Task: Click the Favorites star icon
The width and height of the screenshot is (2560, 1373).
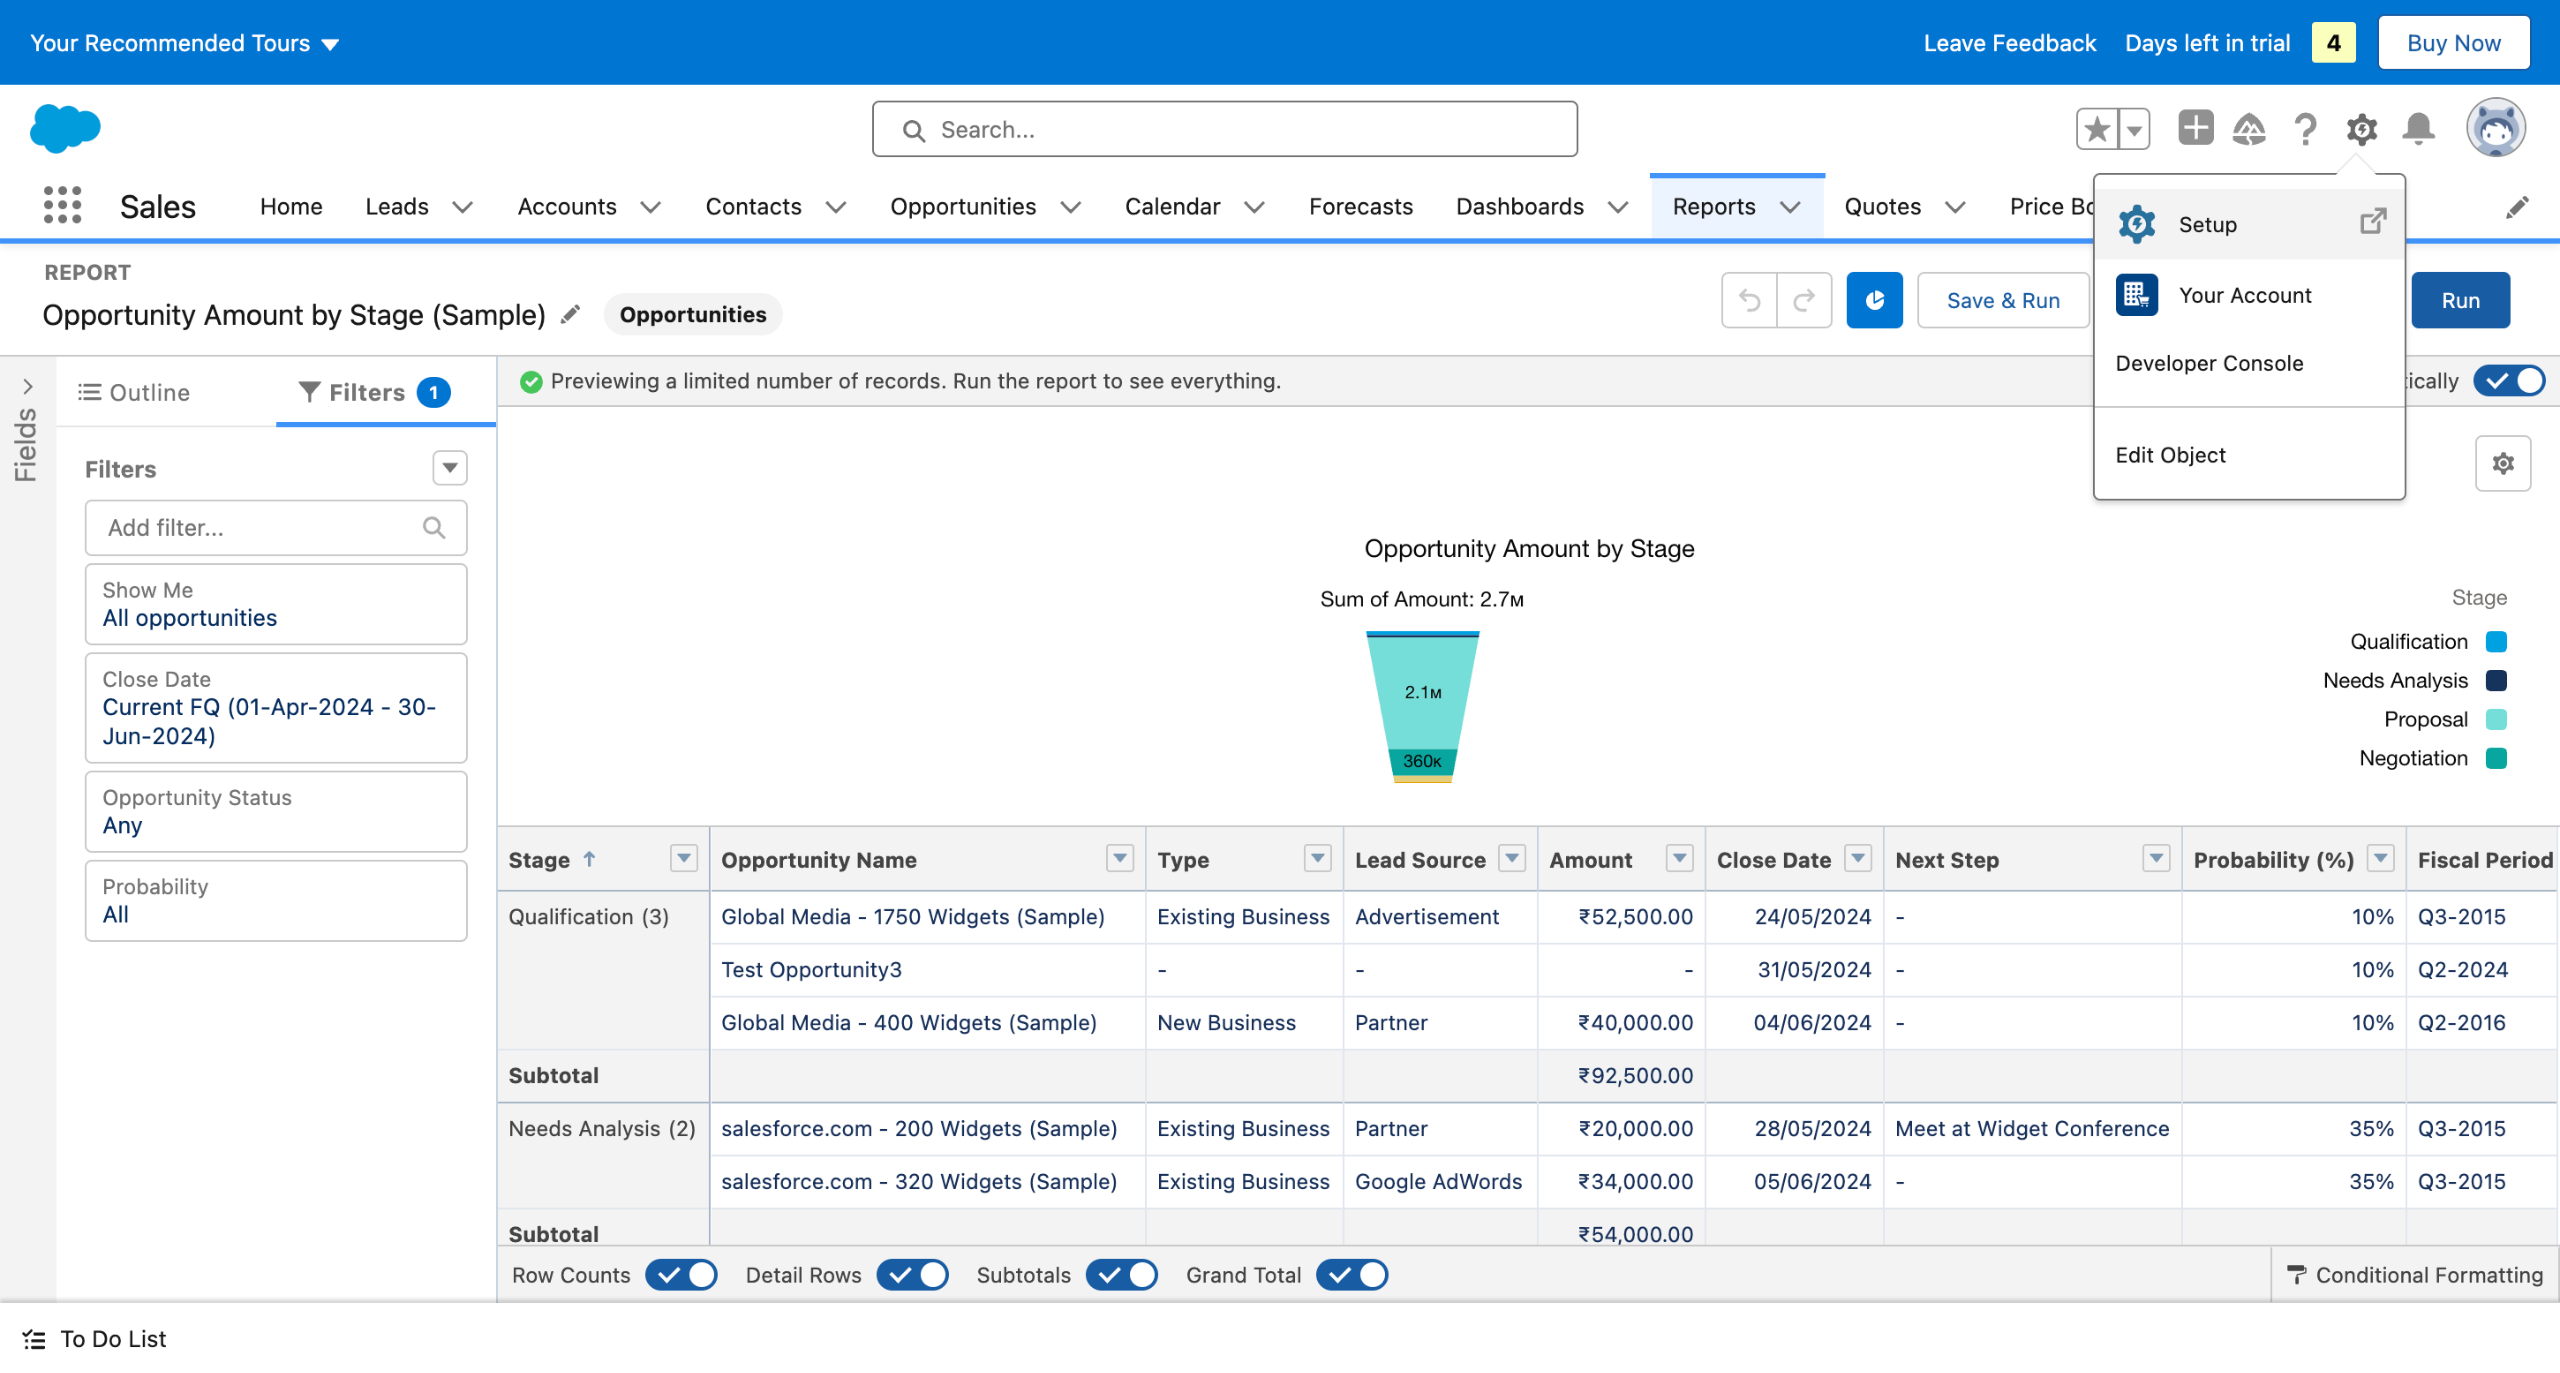Action: [2097, 129]
